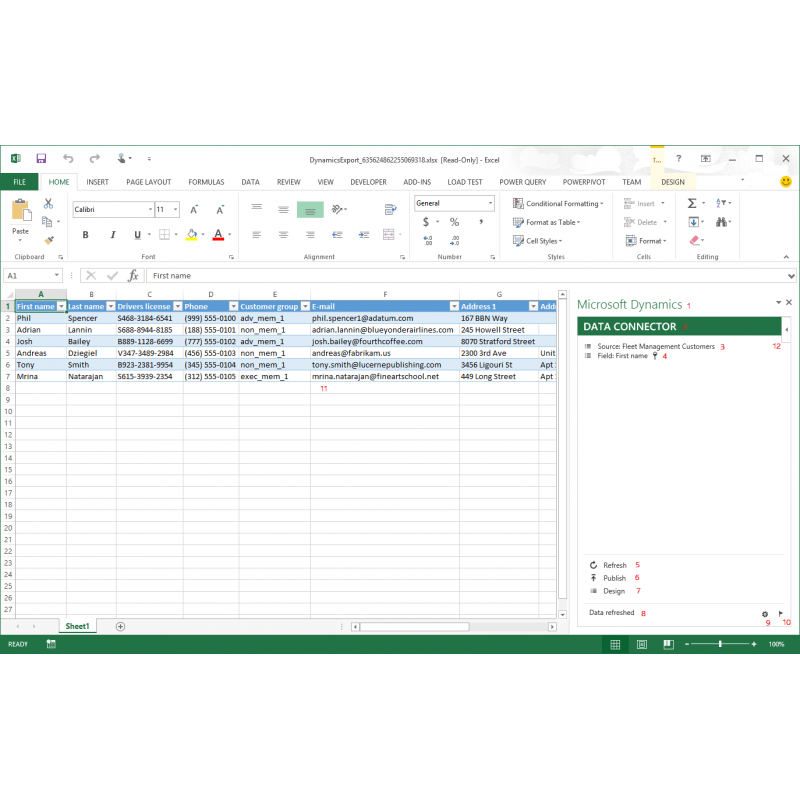The image size is (800, 800).
Task: Switch to the DESIGN tab
Action: [673, 182]
